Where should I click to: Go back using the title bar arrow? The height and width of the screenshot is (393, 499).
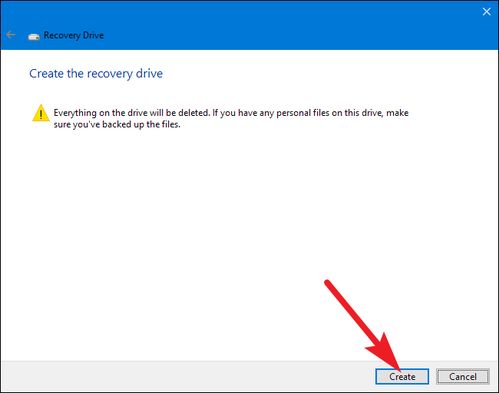click(x=11, y=35)
